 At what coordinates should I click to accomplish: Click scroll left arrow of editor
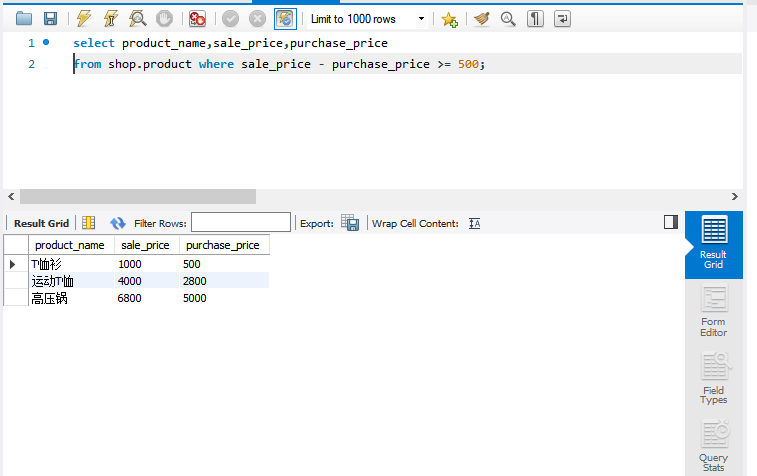(x=11, y=196)
